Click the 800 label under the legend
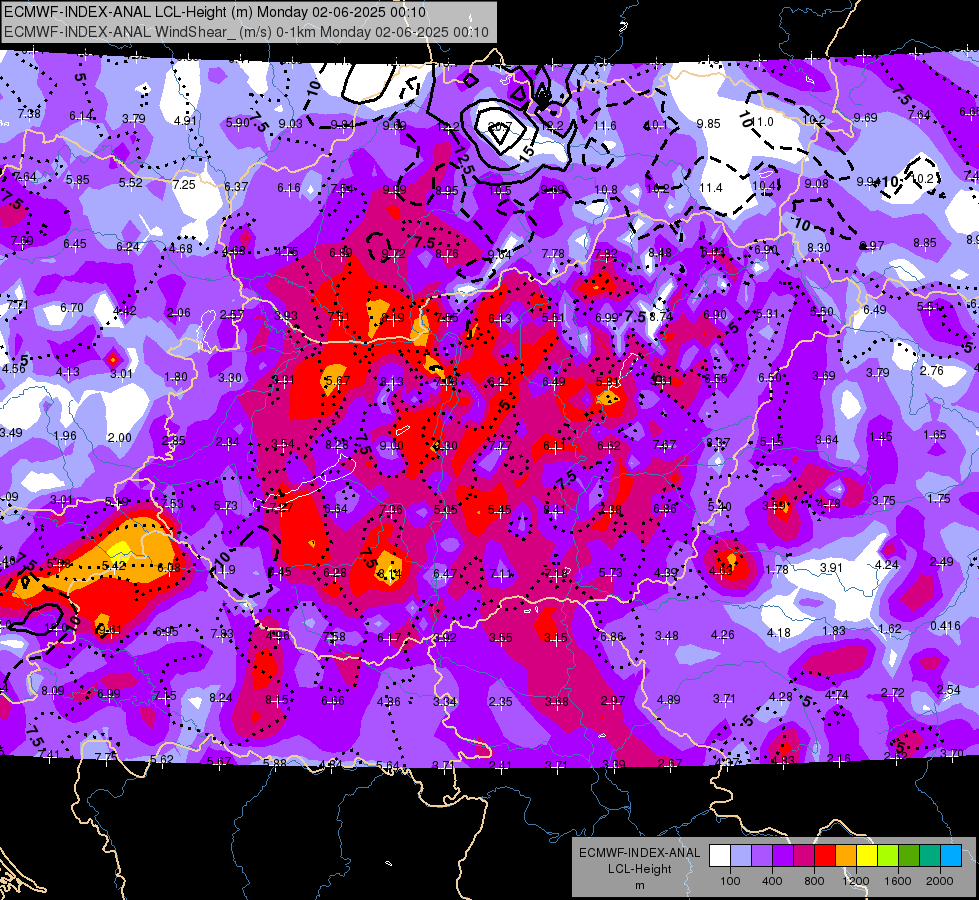This screenshot has width=979, height=900. [x=814, y=881]
